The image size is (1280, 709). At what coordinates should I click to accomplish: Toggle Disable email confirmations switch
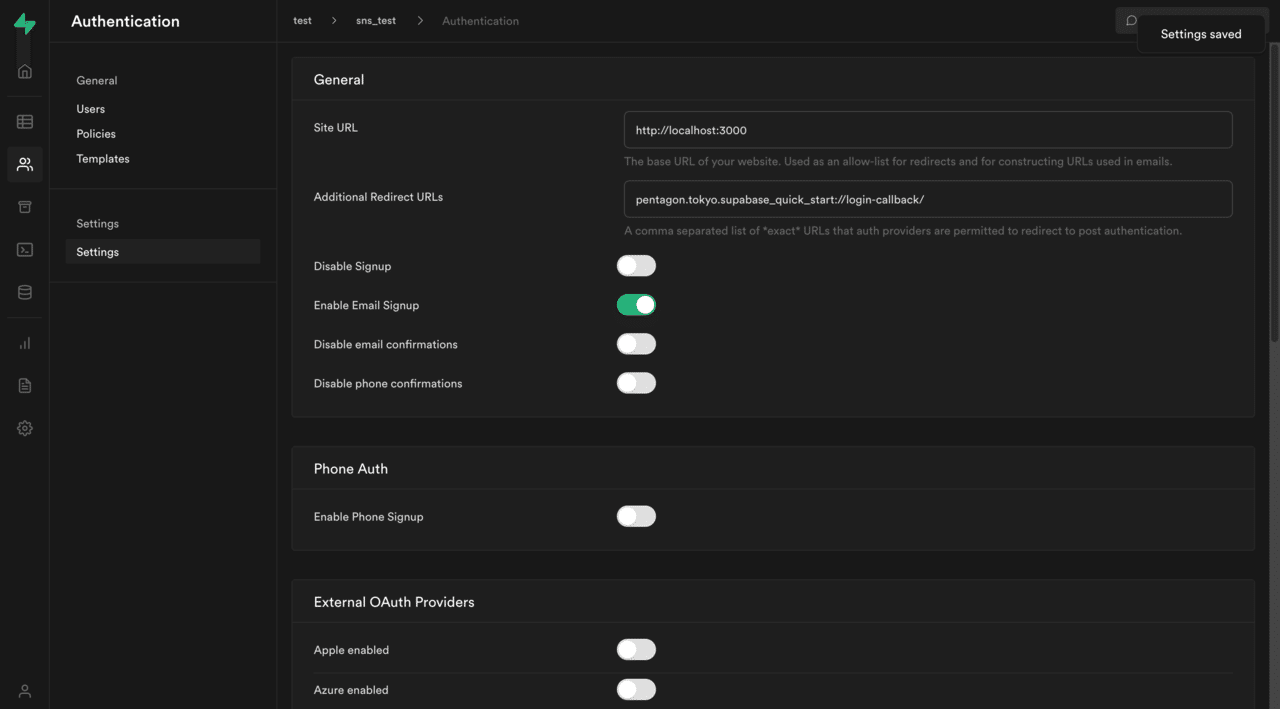click(x=636, y=344)
